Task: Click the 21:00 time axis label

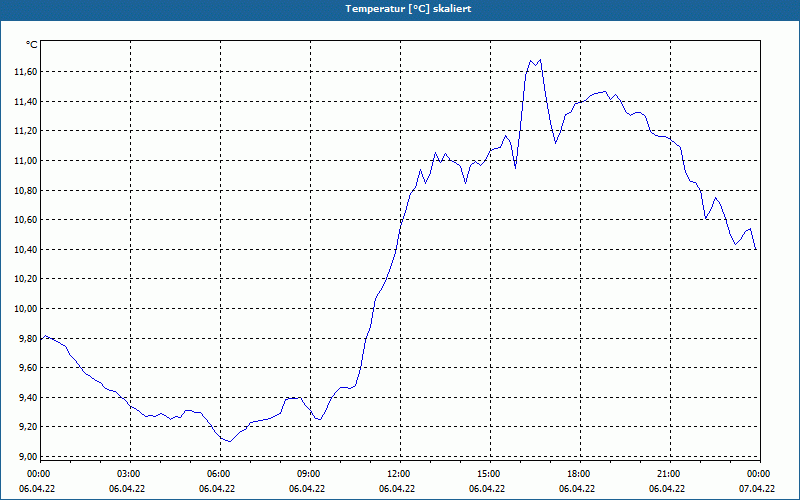Action: (667, 474)
